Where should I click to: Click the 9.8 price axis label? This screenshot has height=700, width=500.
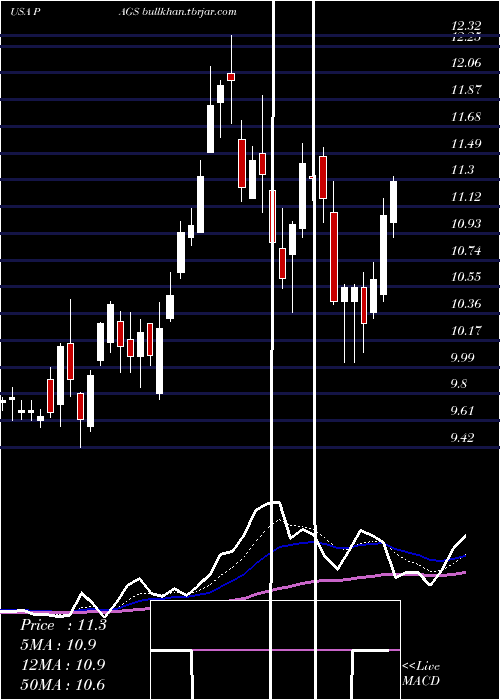(x=459, y=384)
